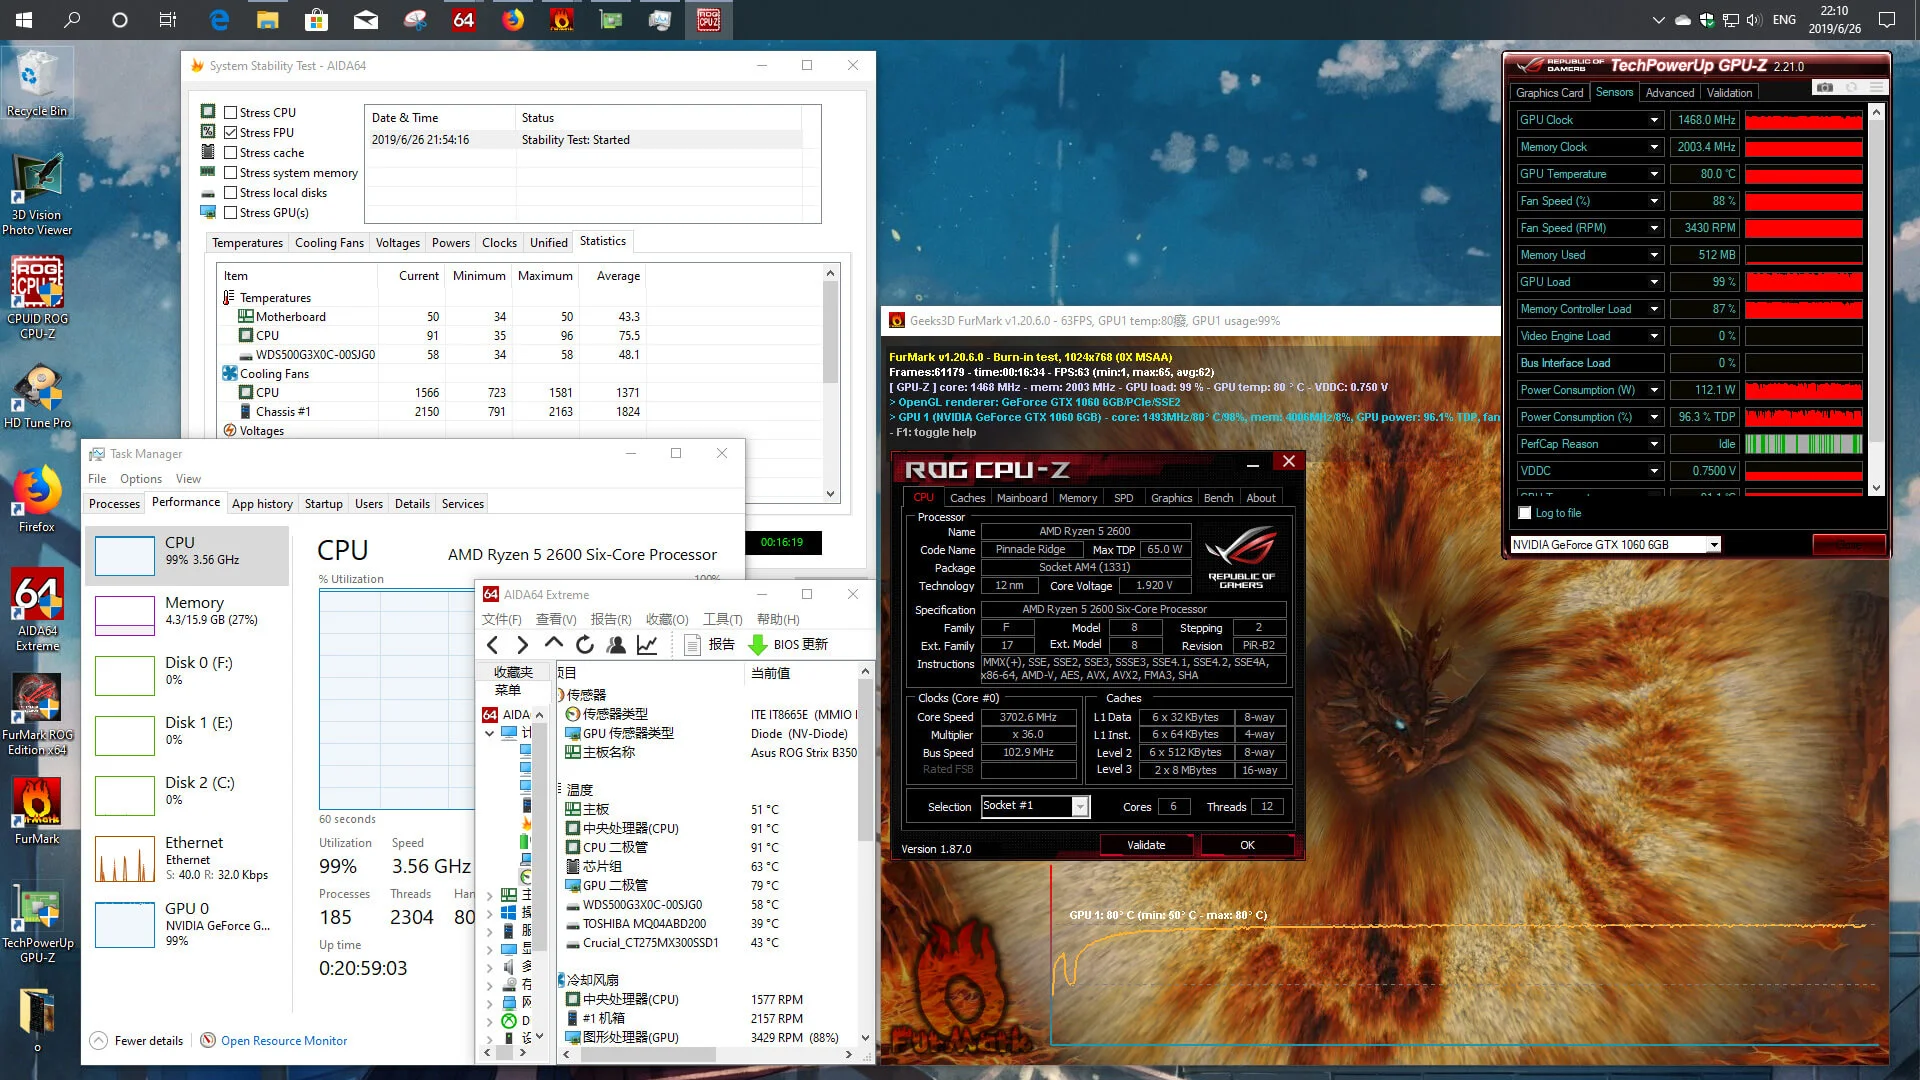1920x1080 pixels.
Task: Click Firefox icon in the taskbar
Action: [x=513, y=20]
